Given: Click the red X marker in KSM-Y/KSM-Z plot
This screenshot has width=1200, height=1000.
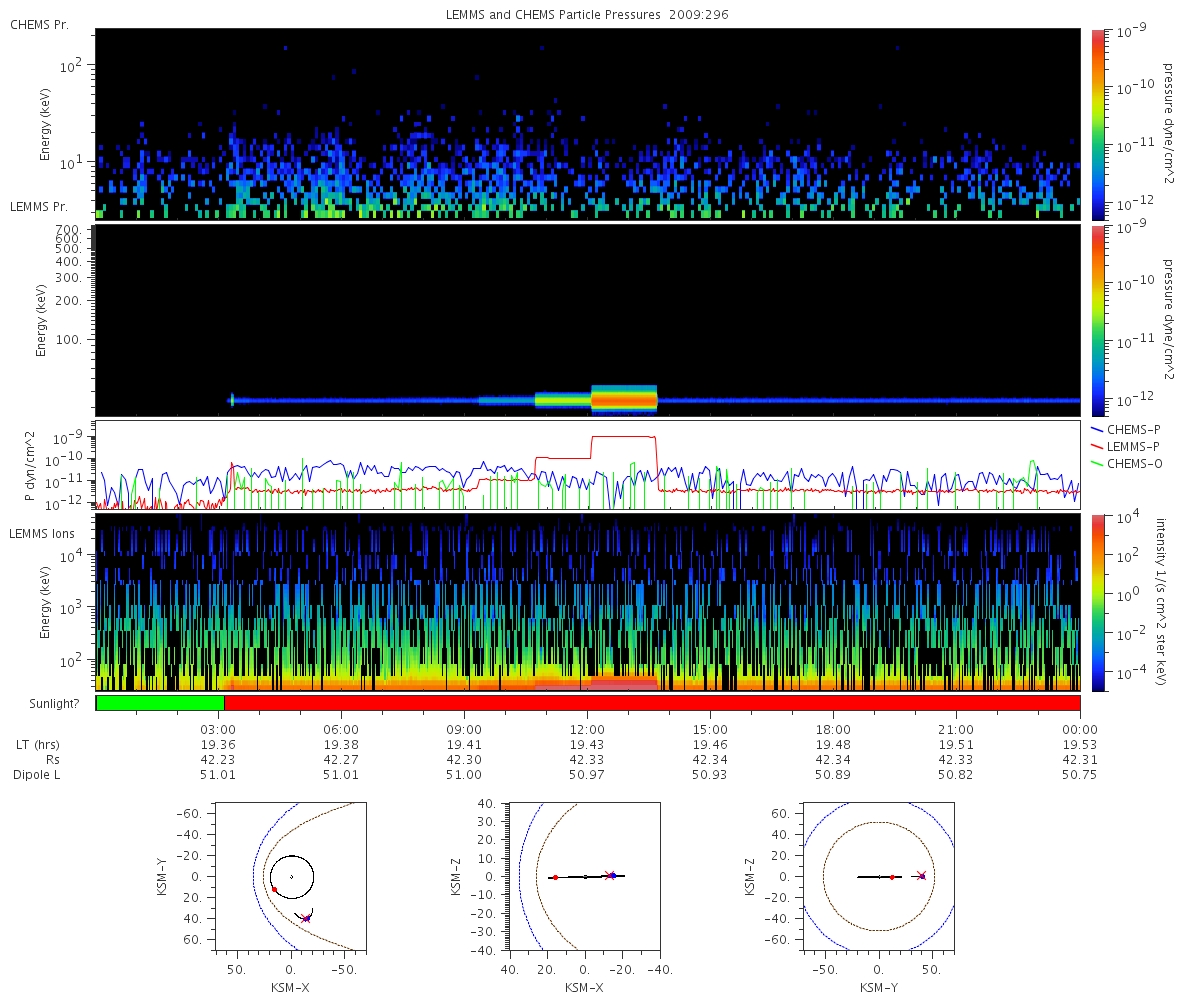Looking at the screenshot, I should 921,876.
